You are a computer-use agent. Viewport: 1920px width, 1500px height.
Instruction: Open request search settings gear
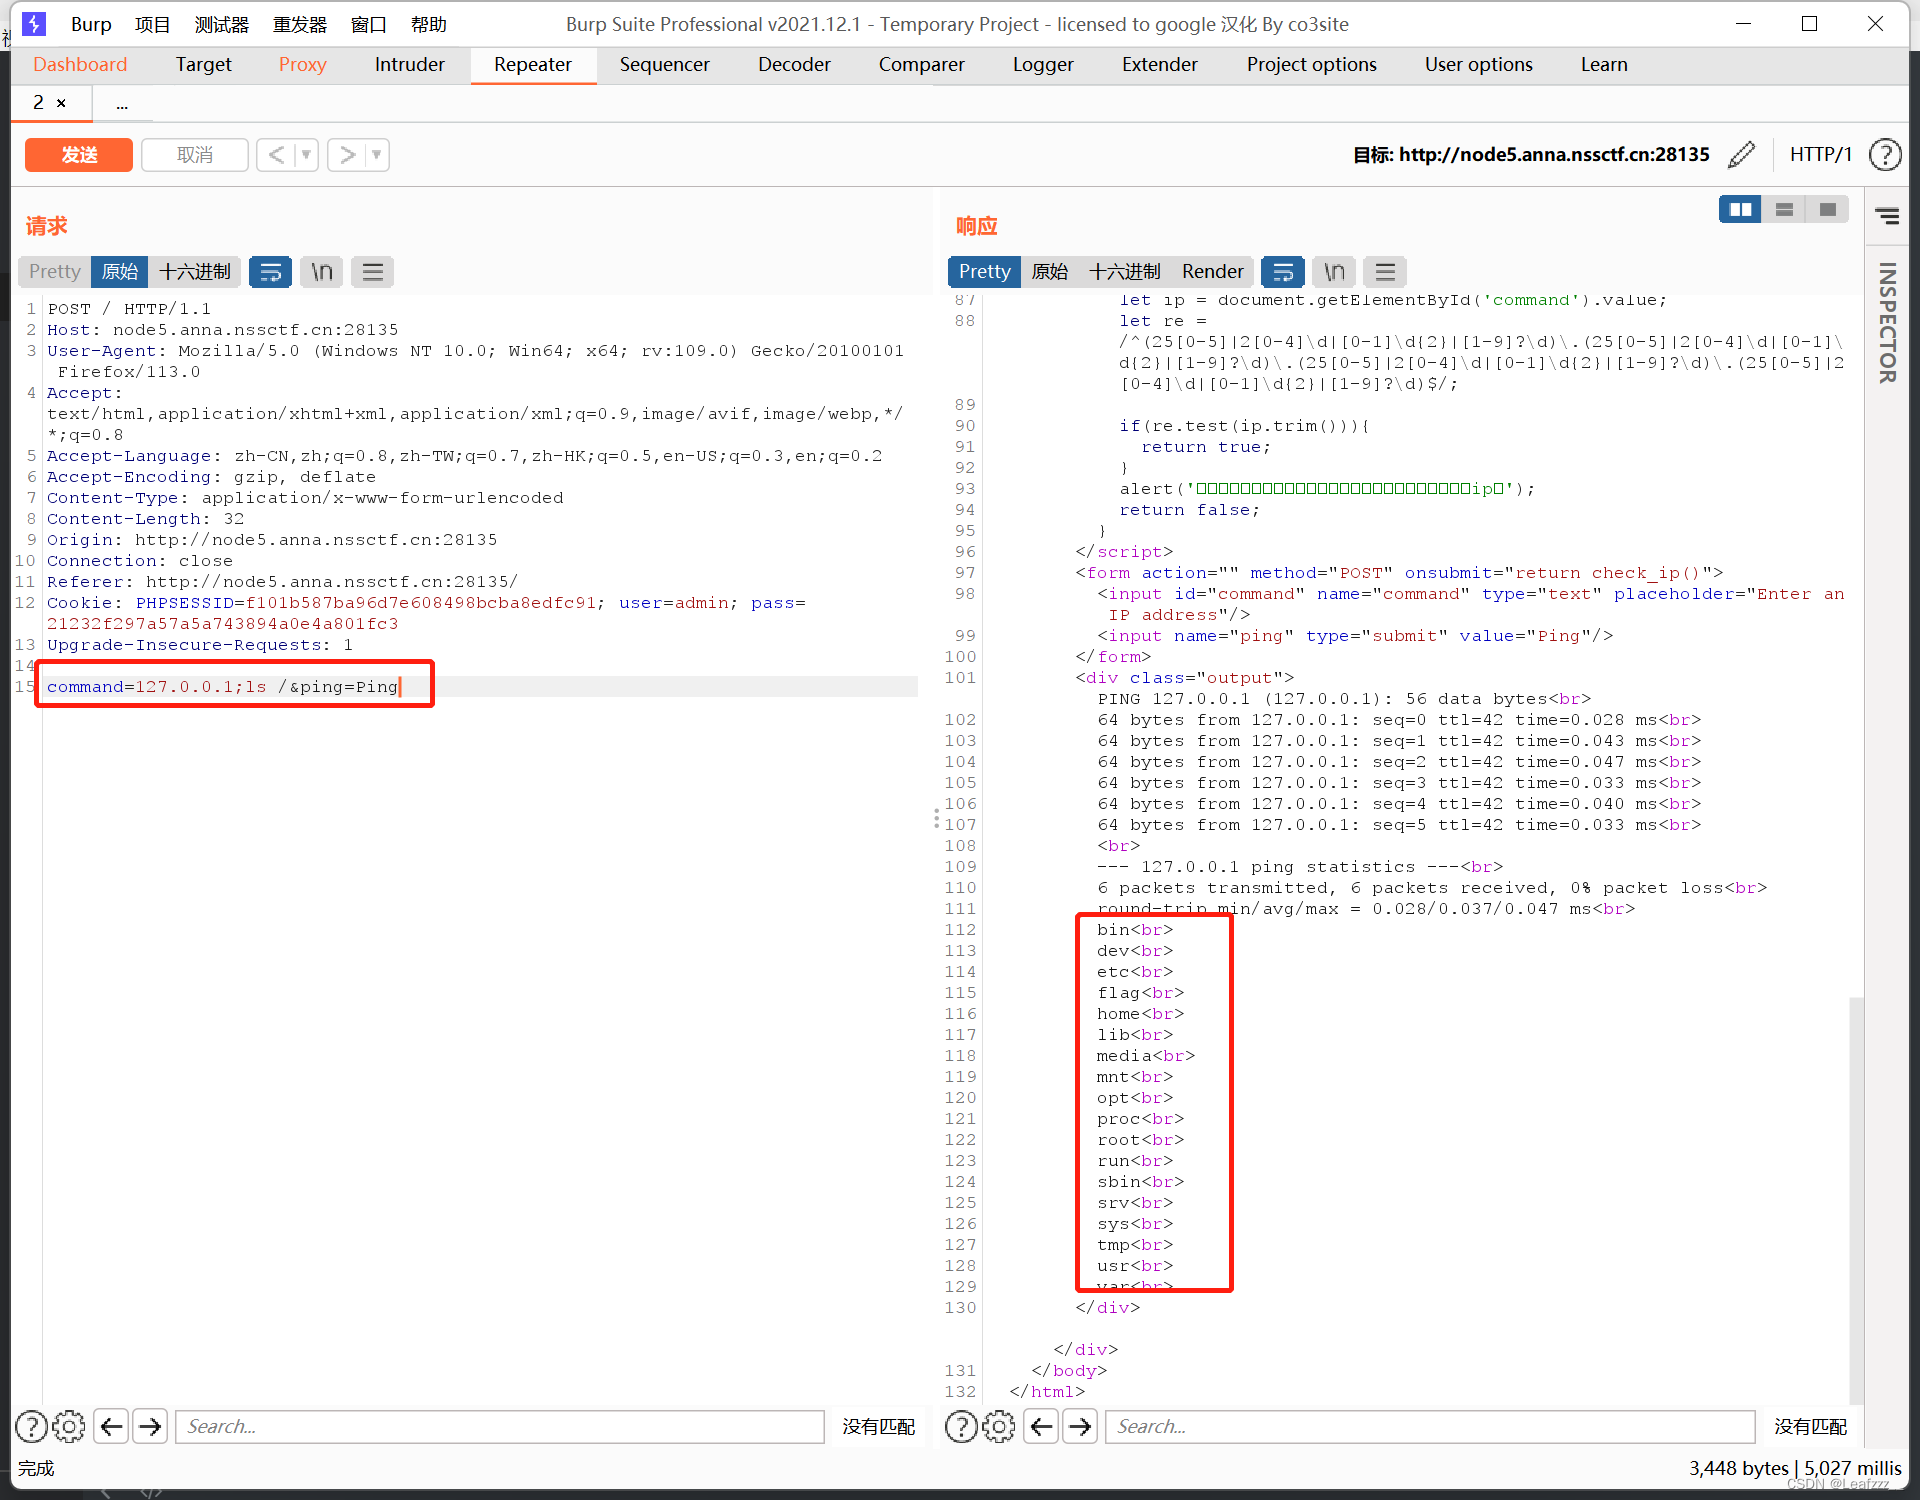[x=69, y=1427]
